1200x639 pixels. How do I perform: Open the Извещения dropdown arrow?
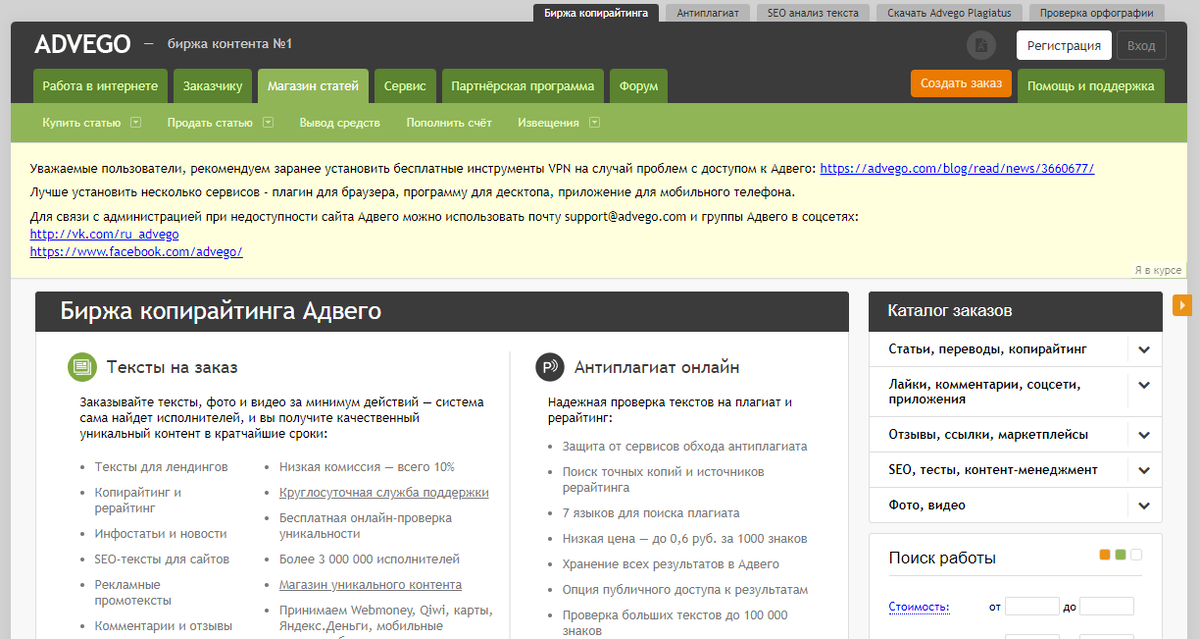coord(595,123)
